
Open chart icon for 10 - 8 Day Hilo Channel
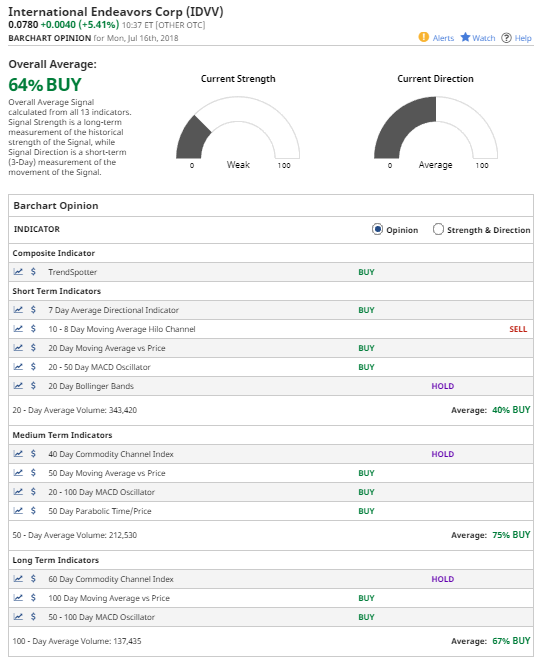pyautogui.click(x=18, y=329)
